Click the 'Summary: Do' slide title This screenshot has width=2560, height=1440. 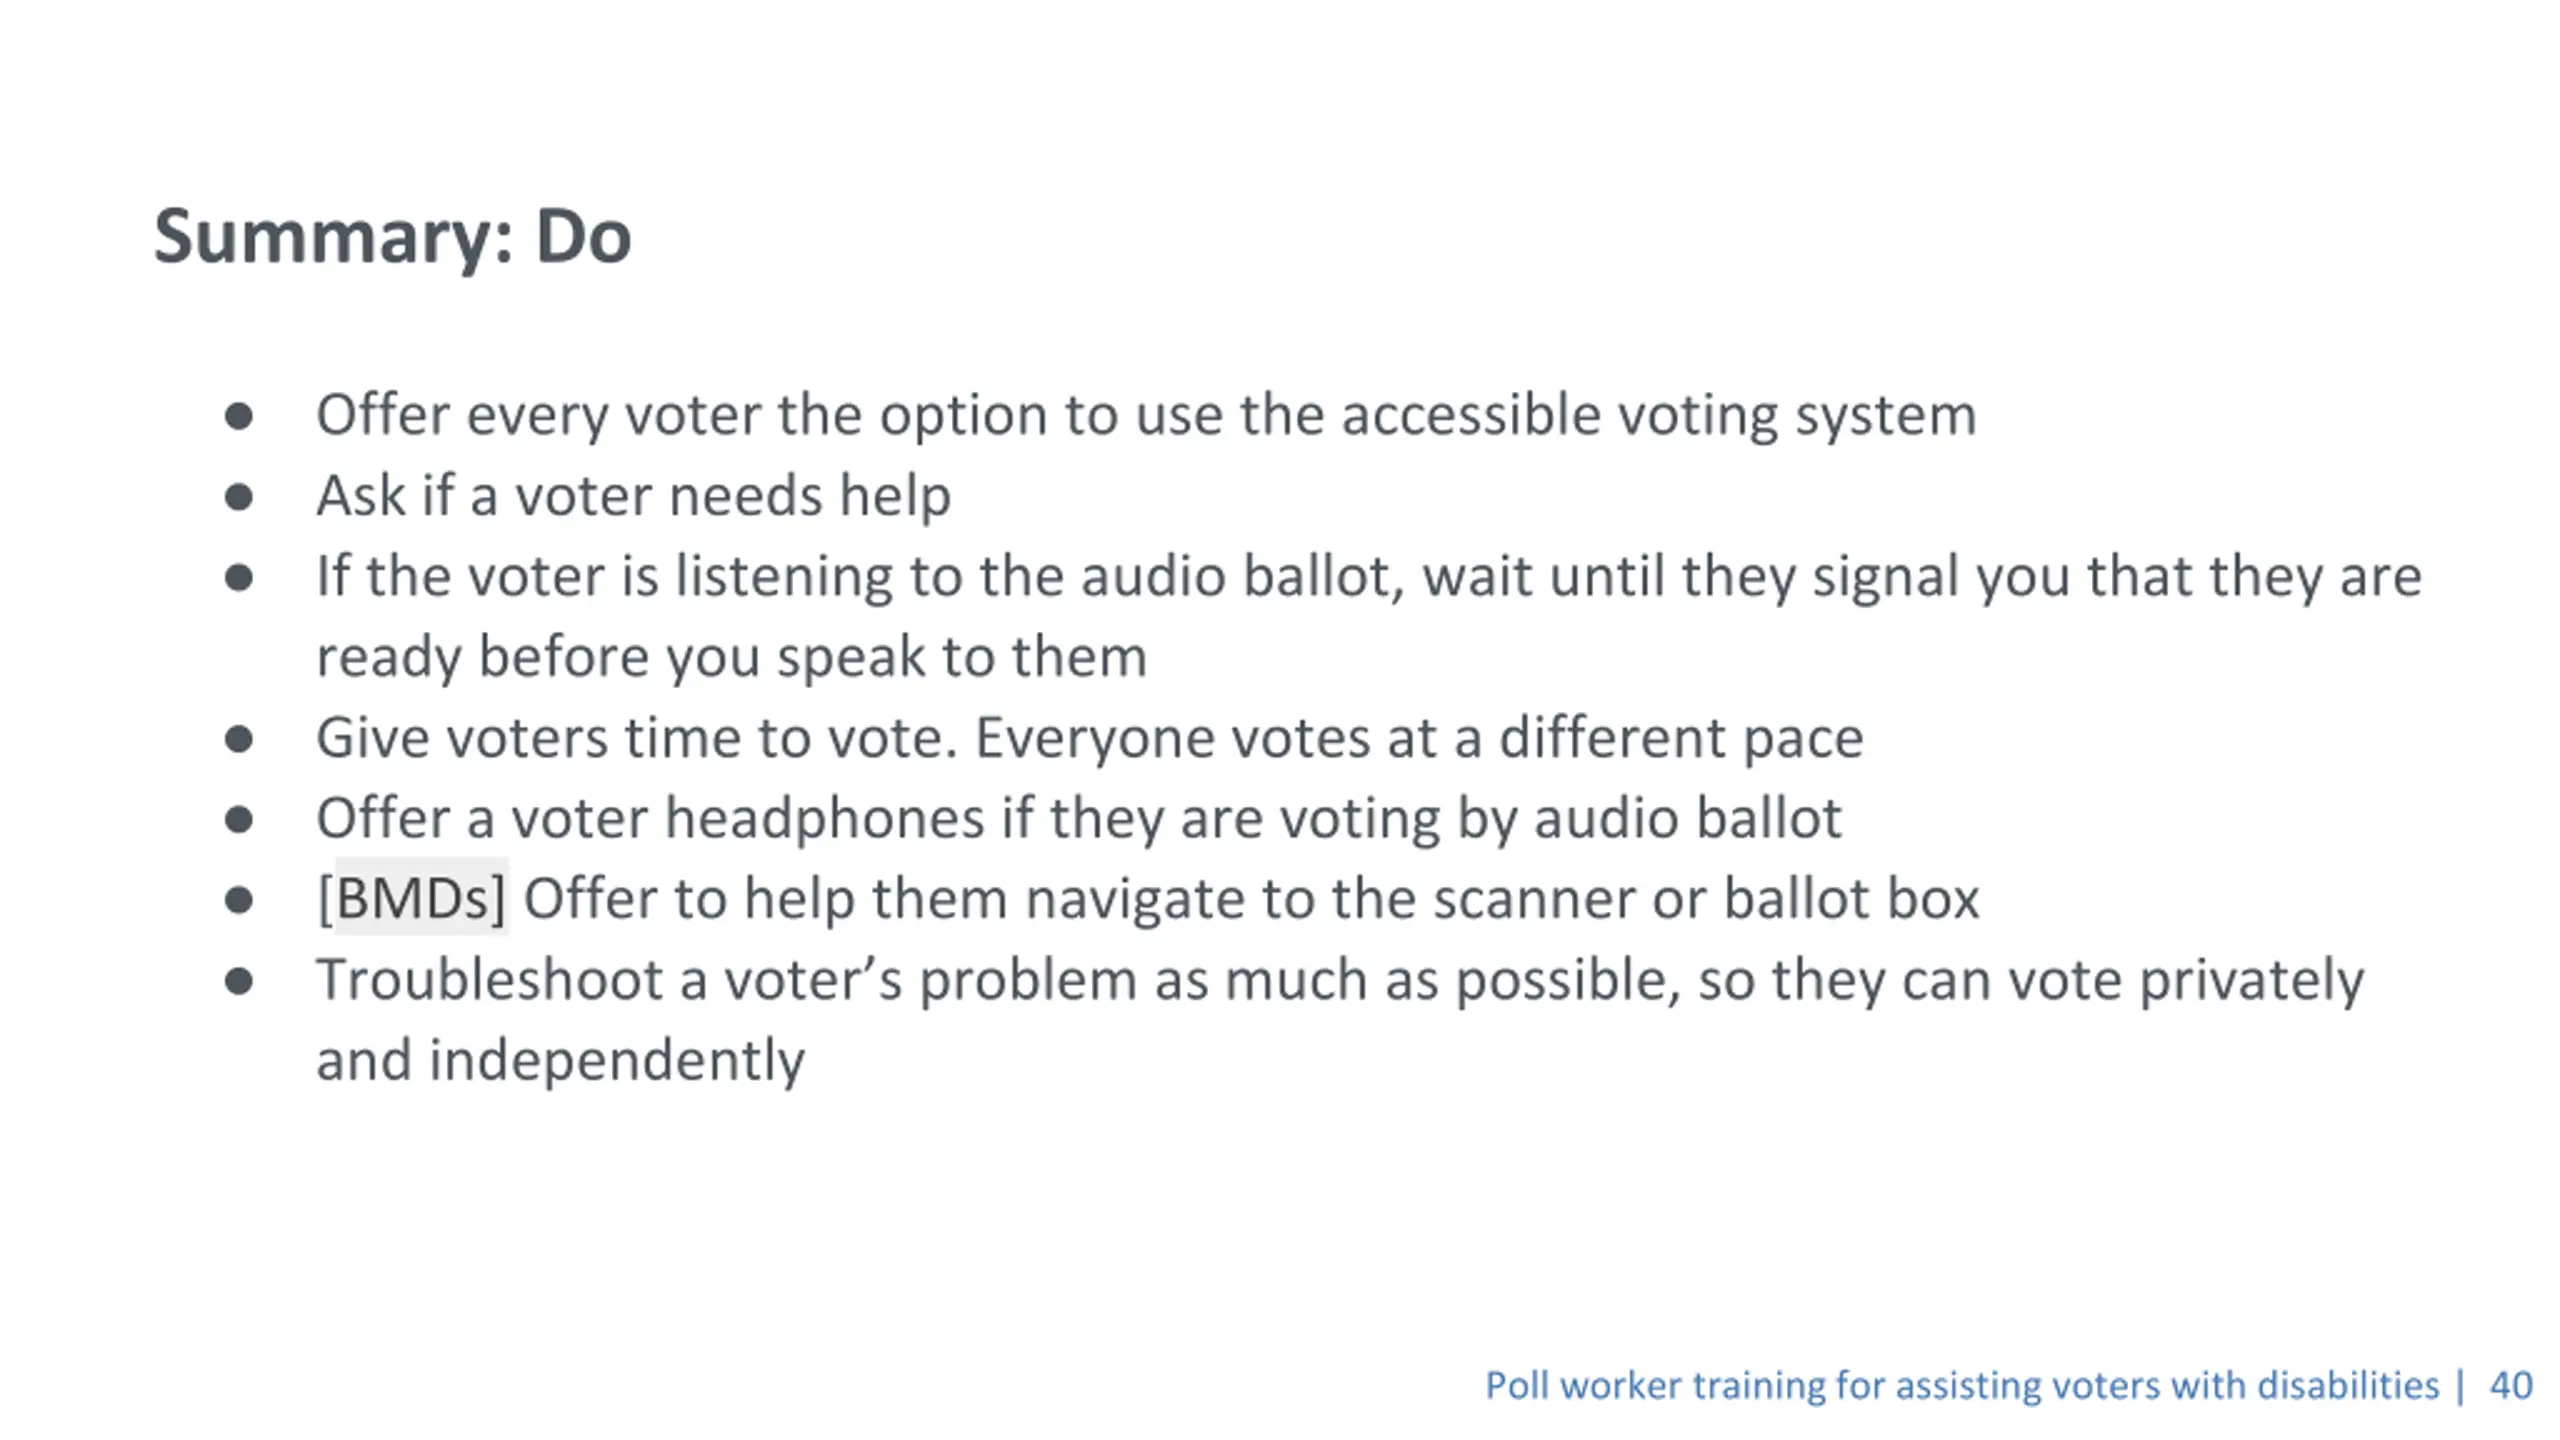click(392, 238)
